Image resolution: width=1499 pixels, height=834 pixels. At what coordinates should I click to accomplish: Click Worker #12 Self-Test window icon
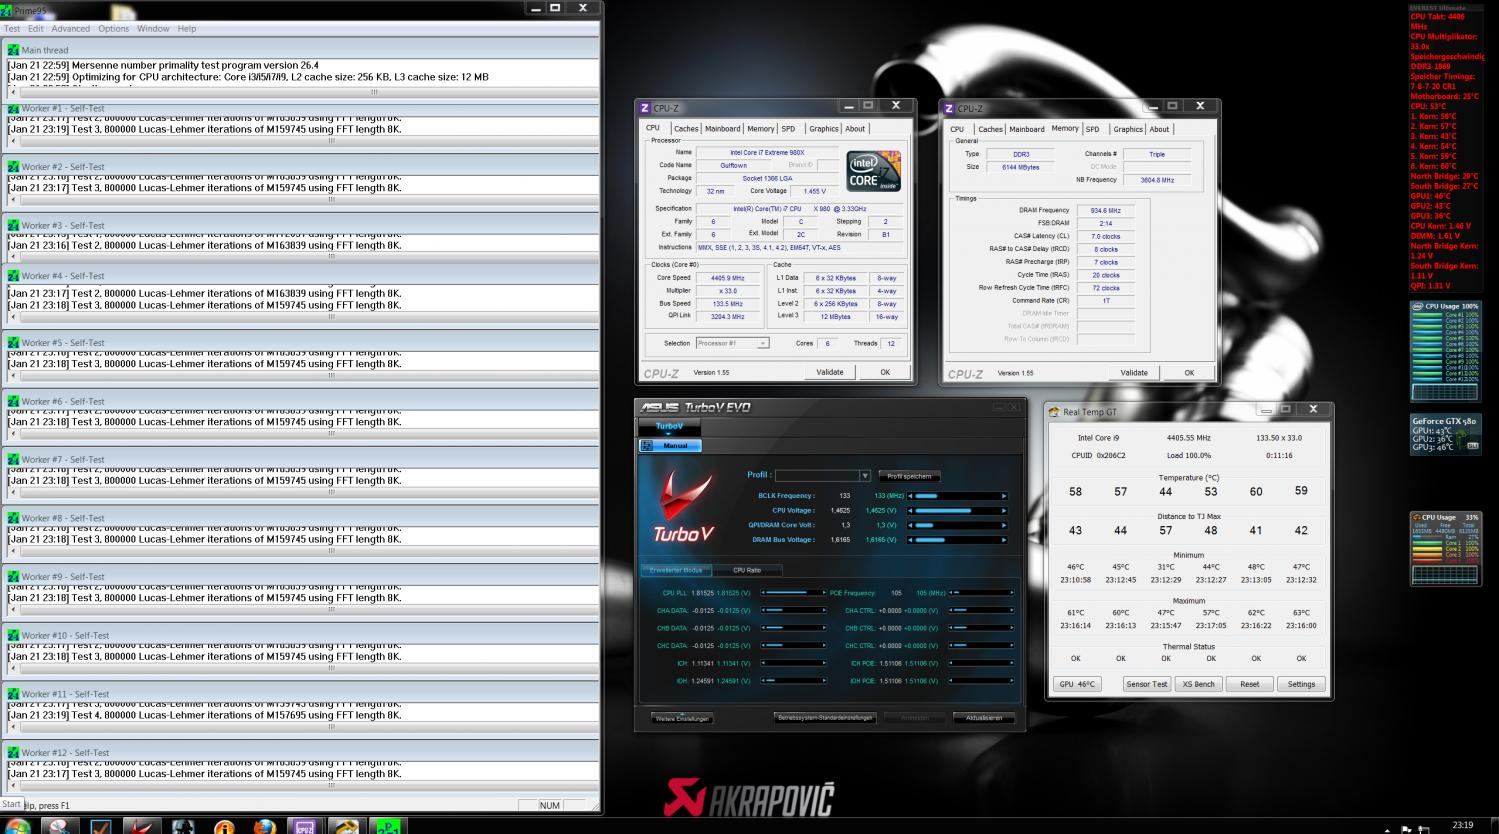pyautogui.click(x=14, y=753)
